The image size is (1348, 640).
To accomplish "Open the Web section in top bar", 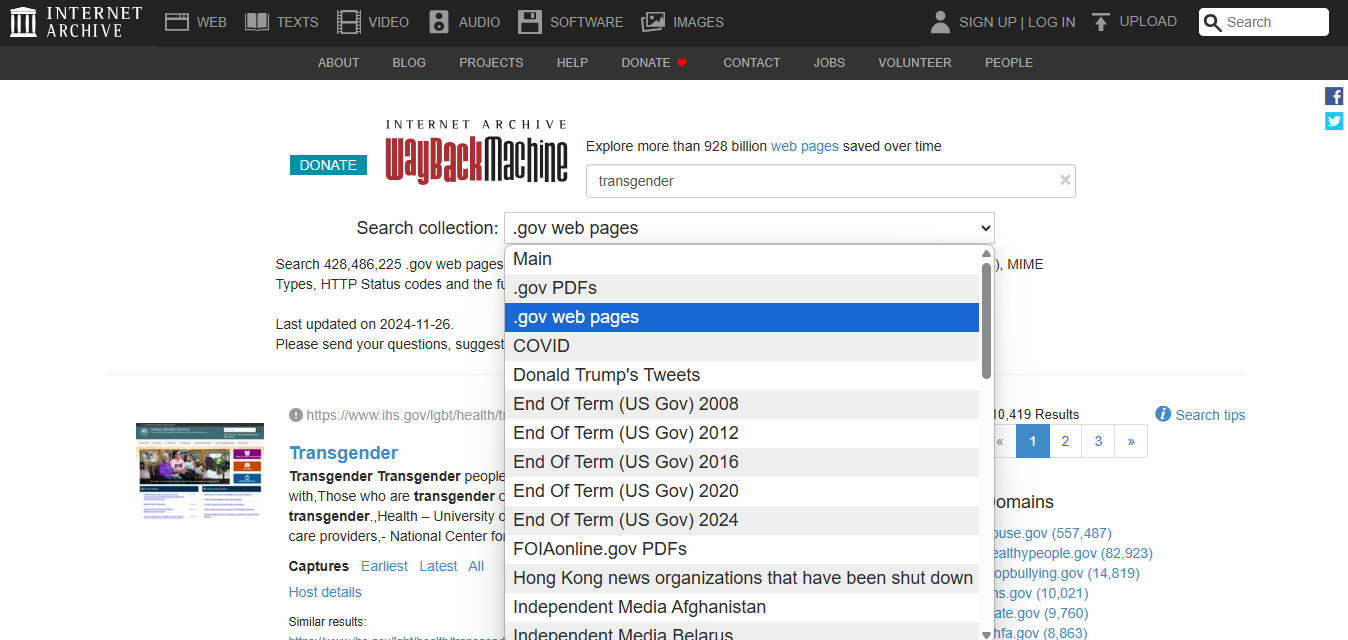I will 196,22.
